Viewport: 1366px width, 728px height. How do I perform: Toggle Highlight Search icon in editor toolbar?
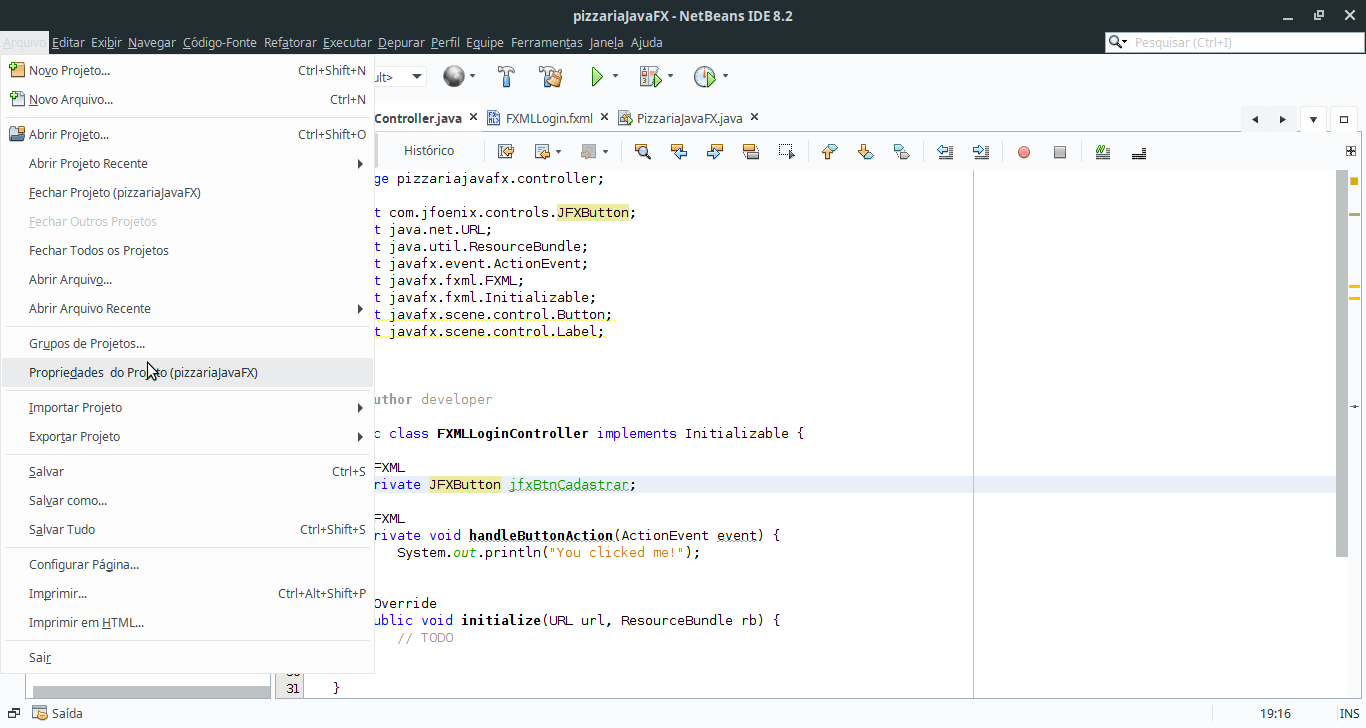(751, 152)
